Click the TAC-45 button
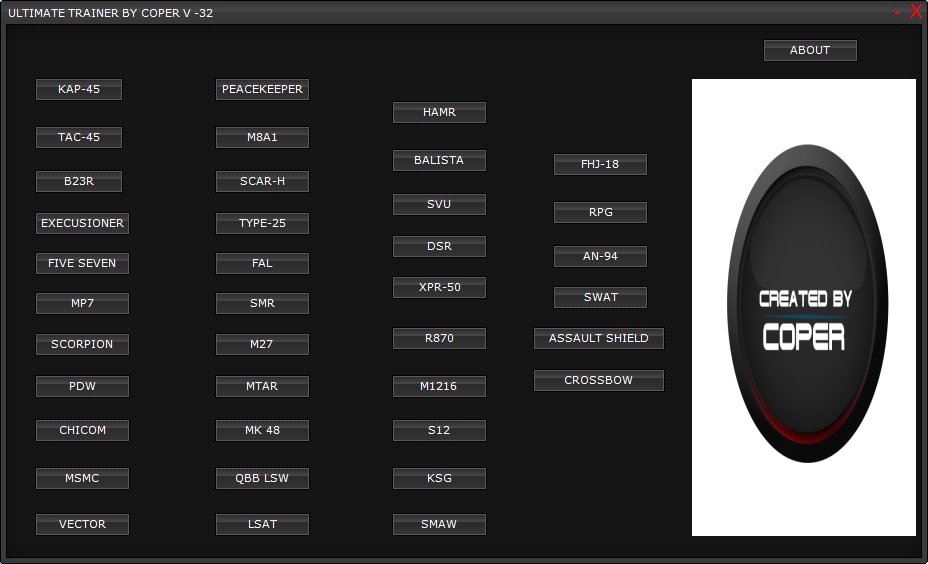928x564 pixels. [x=79, y=137]
